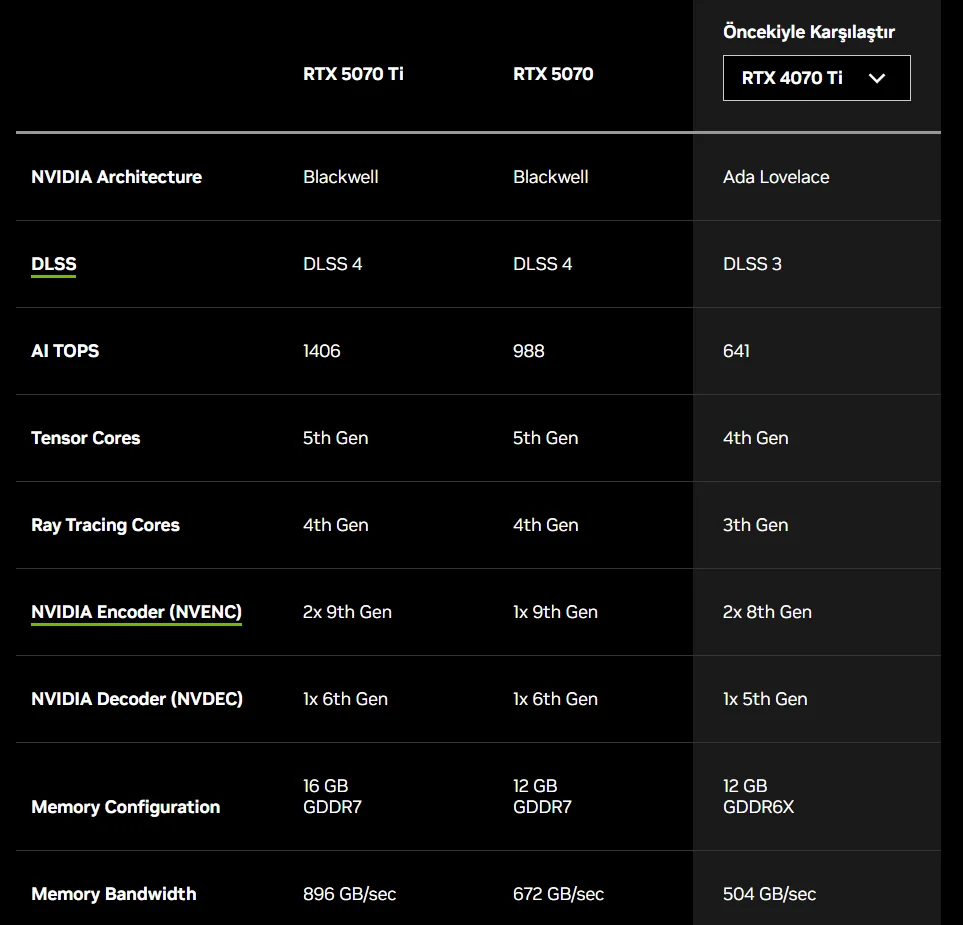Select the 12 GB GDDR6X cell

[758, 796]
